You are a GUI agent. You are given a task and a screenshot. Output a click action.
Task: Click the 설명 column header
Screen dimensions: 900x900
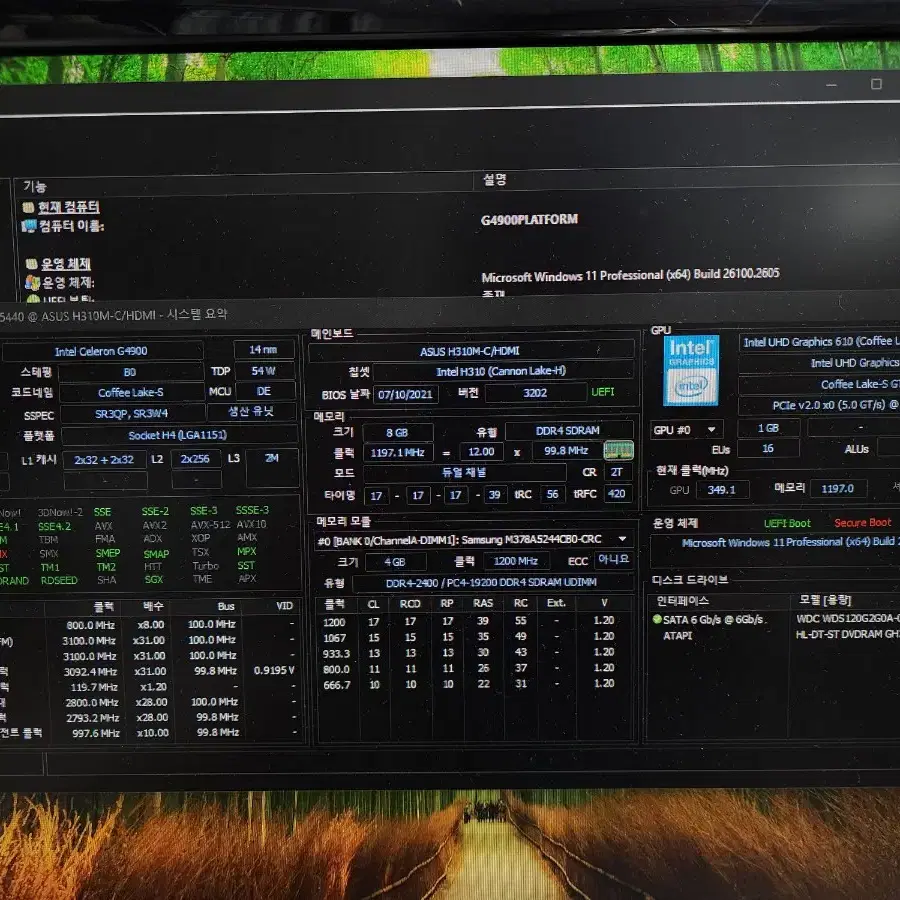click(494, 180)
